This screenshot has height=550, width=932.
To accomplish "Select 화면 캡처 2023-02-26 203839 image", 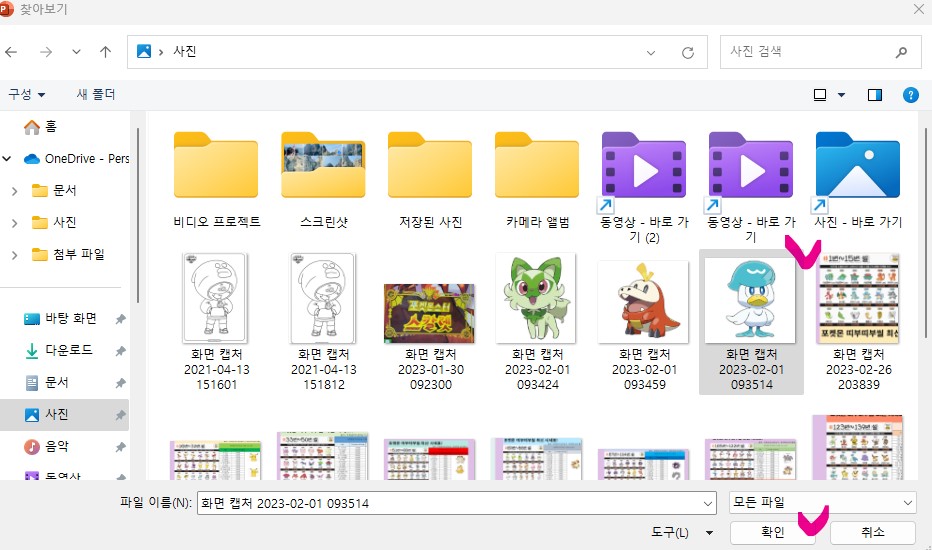I will point(858,322).
